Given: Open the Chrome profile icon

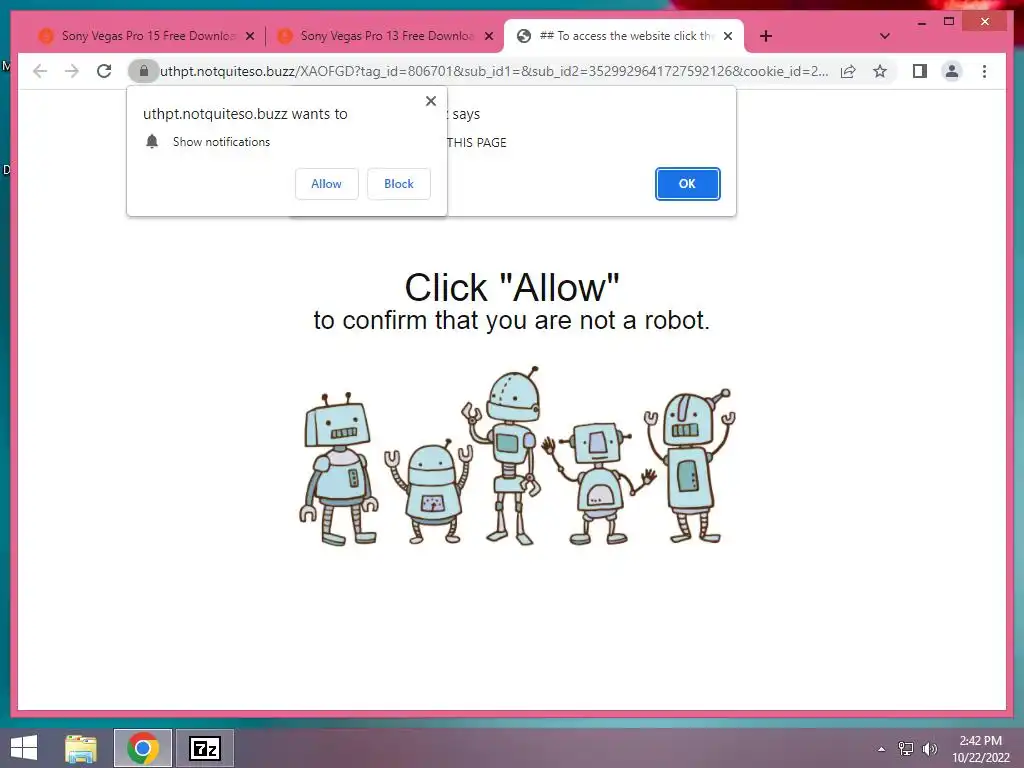Looking at the screenshot, I should coord(952,71).
